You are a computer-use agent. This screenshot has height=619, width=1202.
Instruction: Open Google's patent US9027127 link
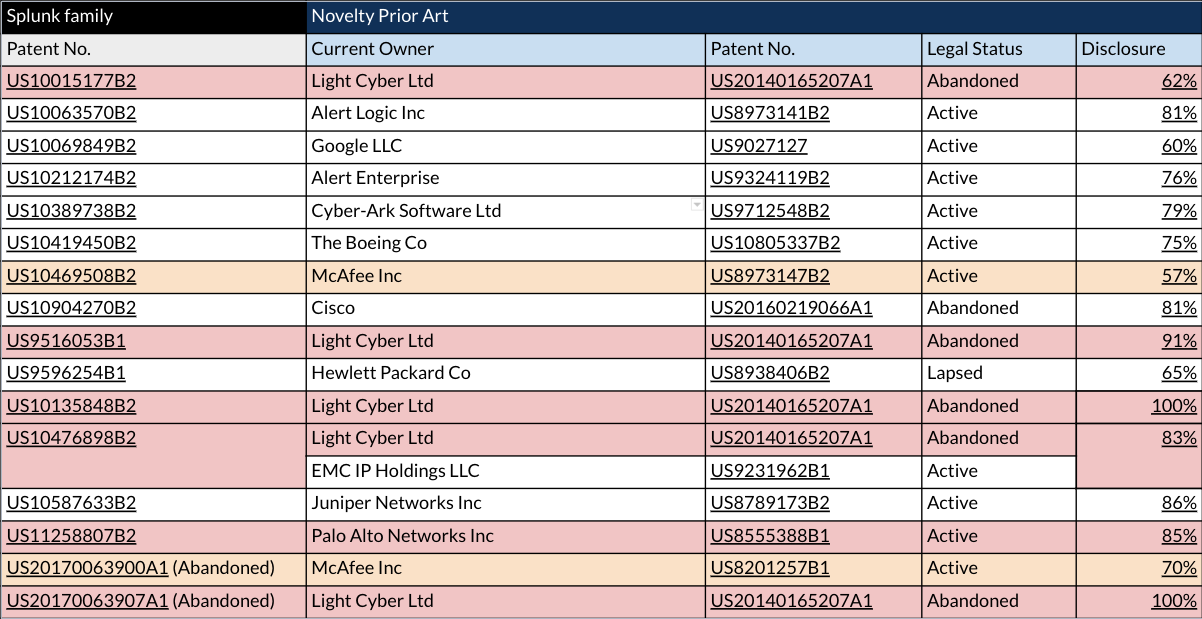(759, 146)
